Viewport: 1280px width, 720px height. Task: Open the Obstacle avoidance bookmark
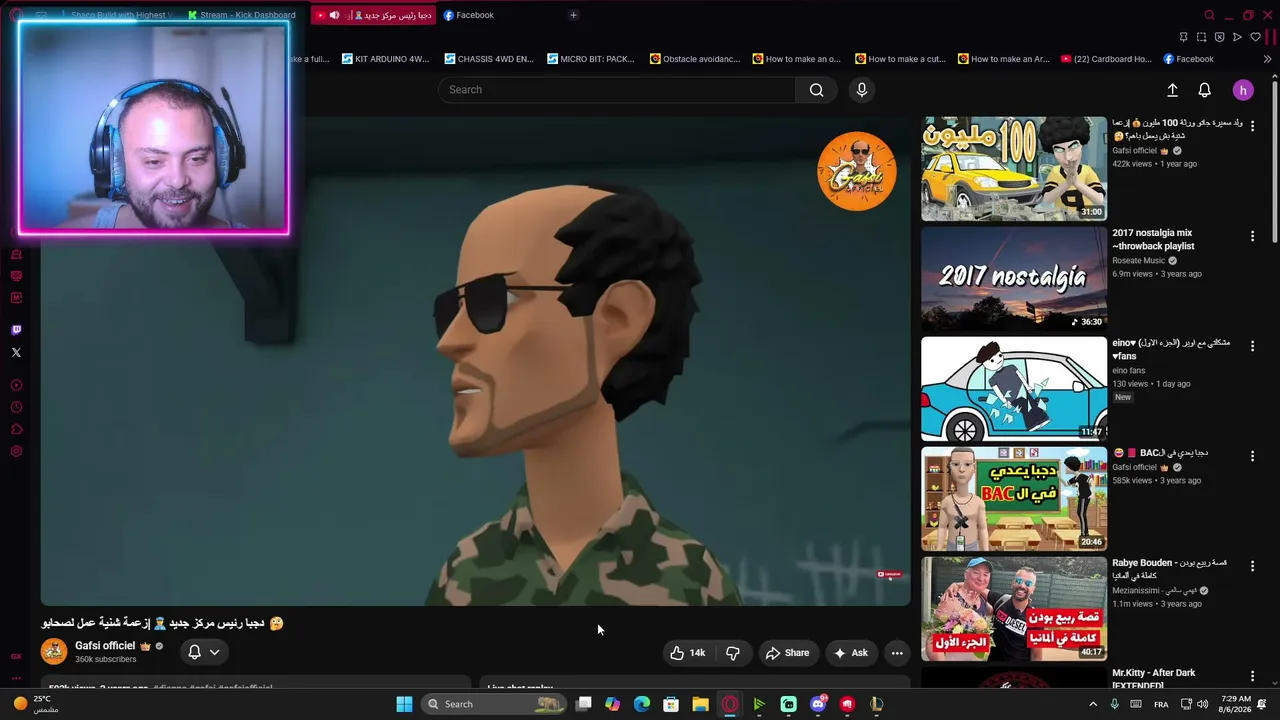(x=695, y=59)
